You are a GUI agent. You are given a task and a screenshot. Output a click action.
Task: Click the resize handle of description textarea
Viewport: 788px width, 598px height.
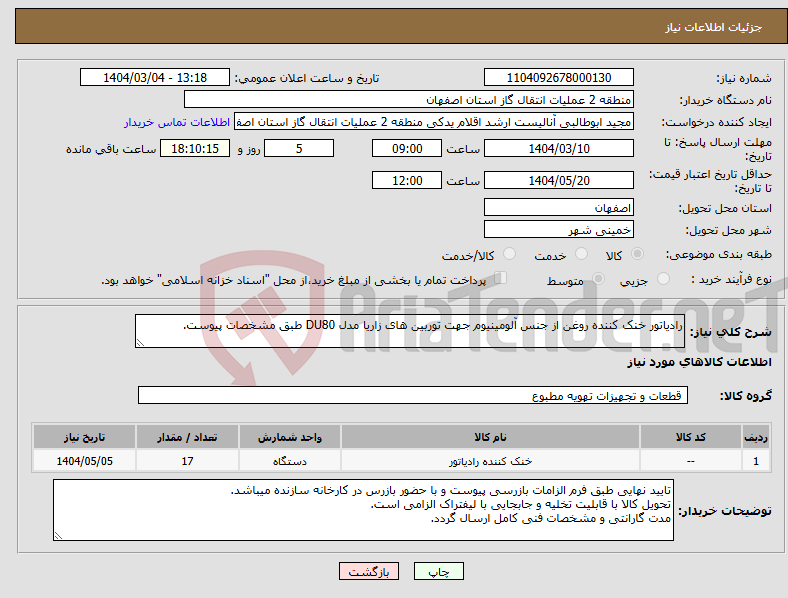pos(140,343)
